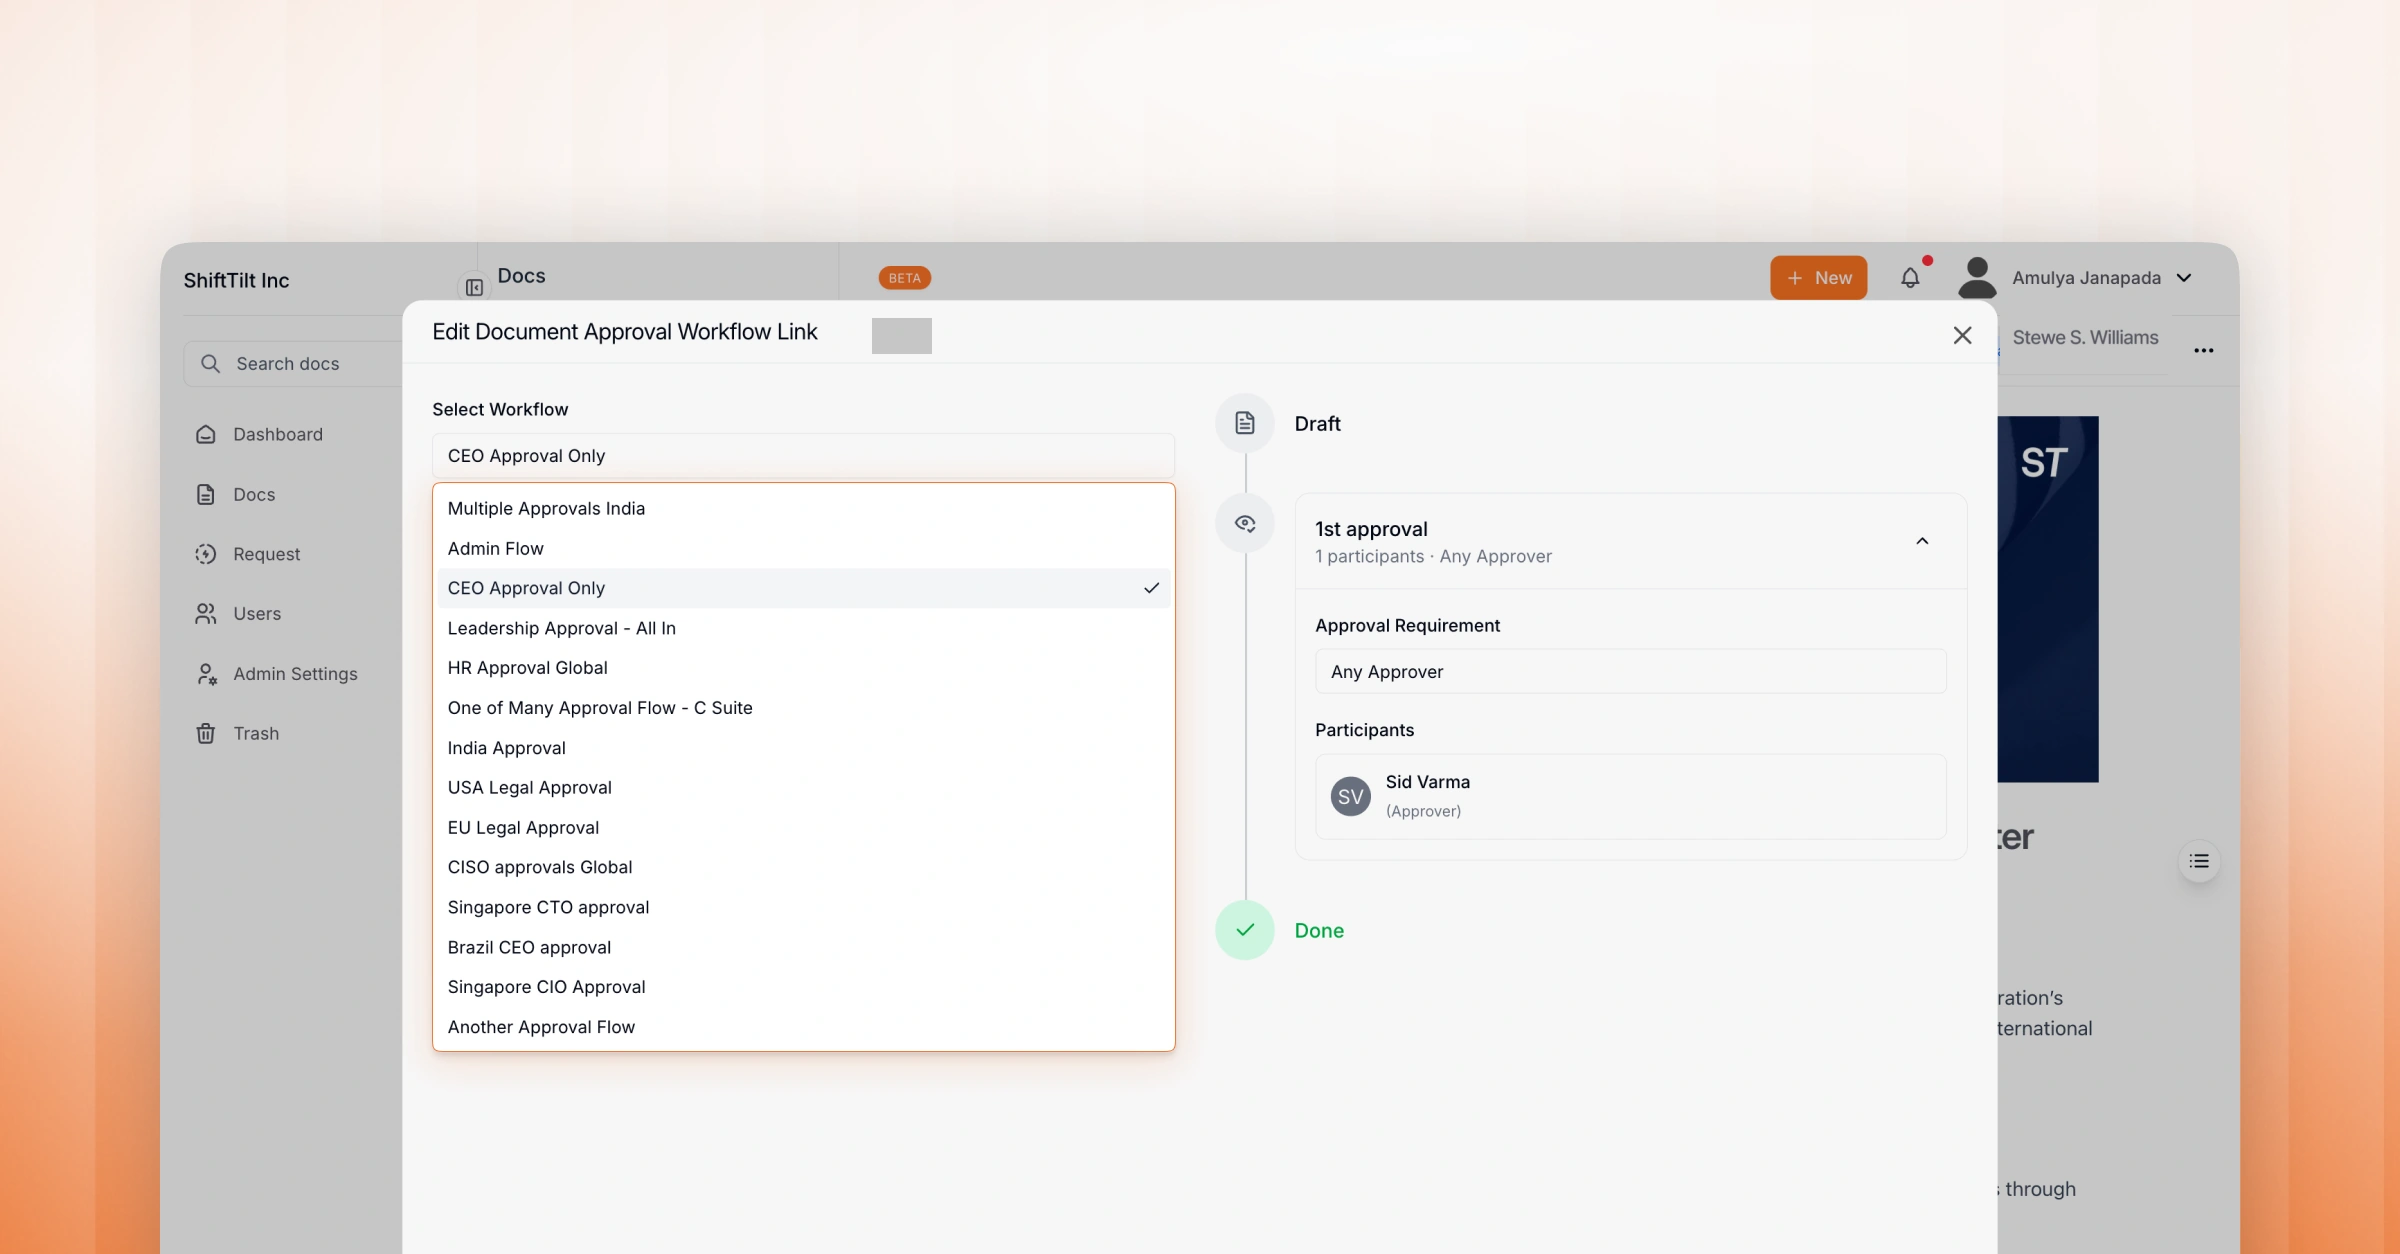The image size is (2400, 1254).
Task: Pick Singapore CIO Approval
Action: click(803, 987)
